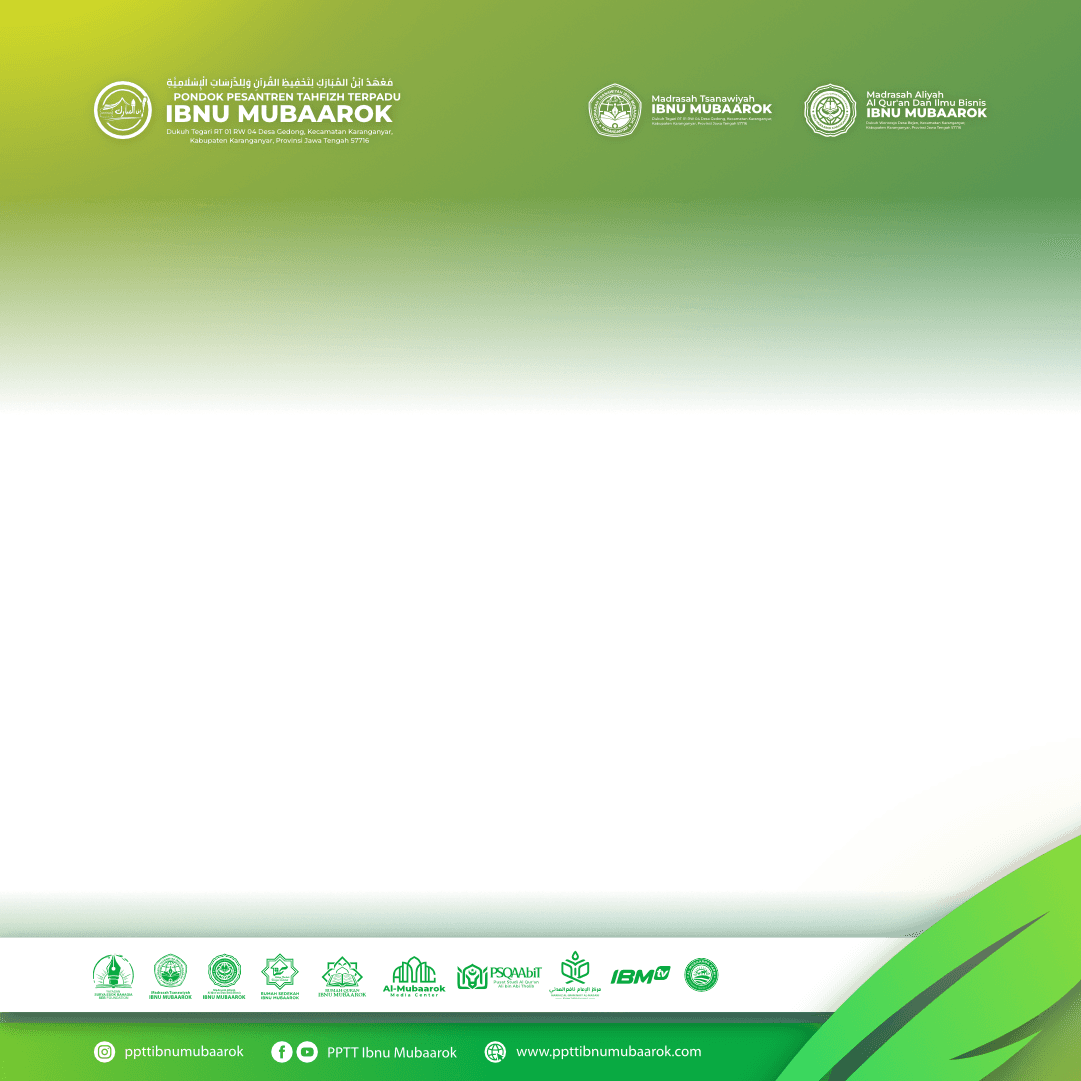
Task: Click the globe website icon in the footer
Action: [495, 1052]
